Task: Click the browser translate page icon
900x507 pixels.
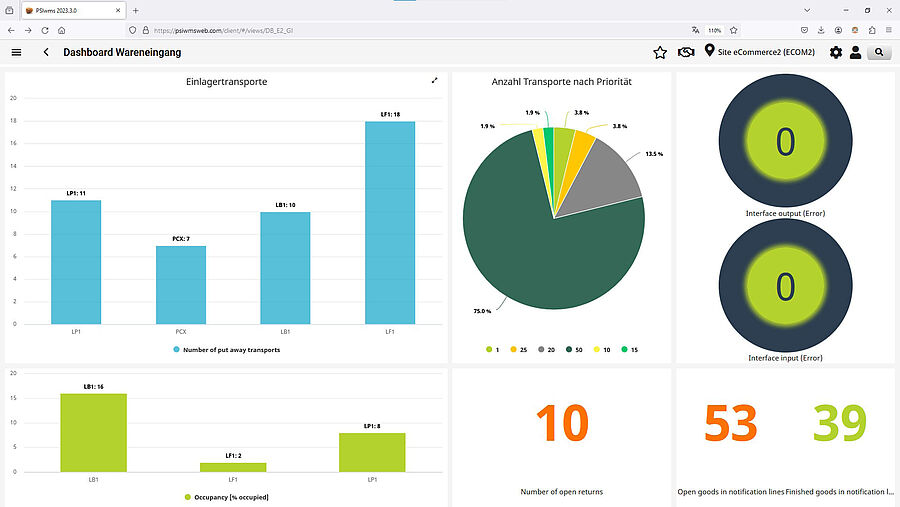Action: click(696, 30)
